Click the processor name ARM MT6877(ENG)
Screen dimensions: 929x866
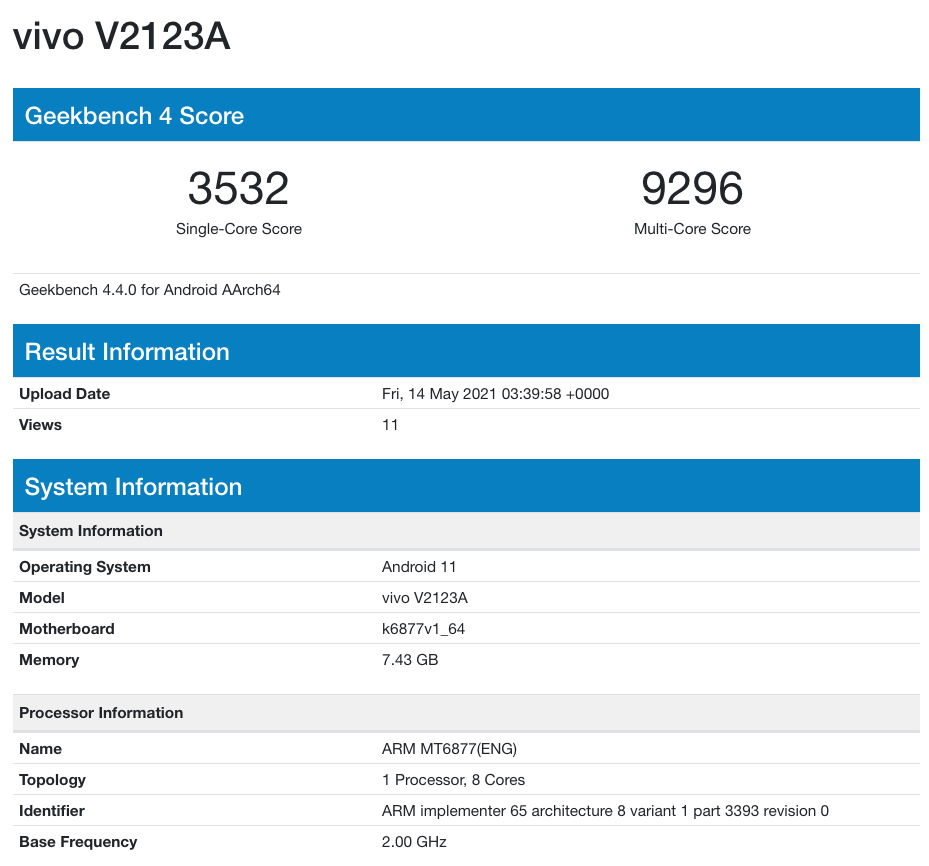(449, 749)
